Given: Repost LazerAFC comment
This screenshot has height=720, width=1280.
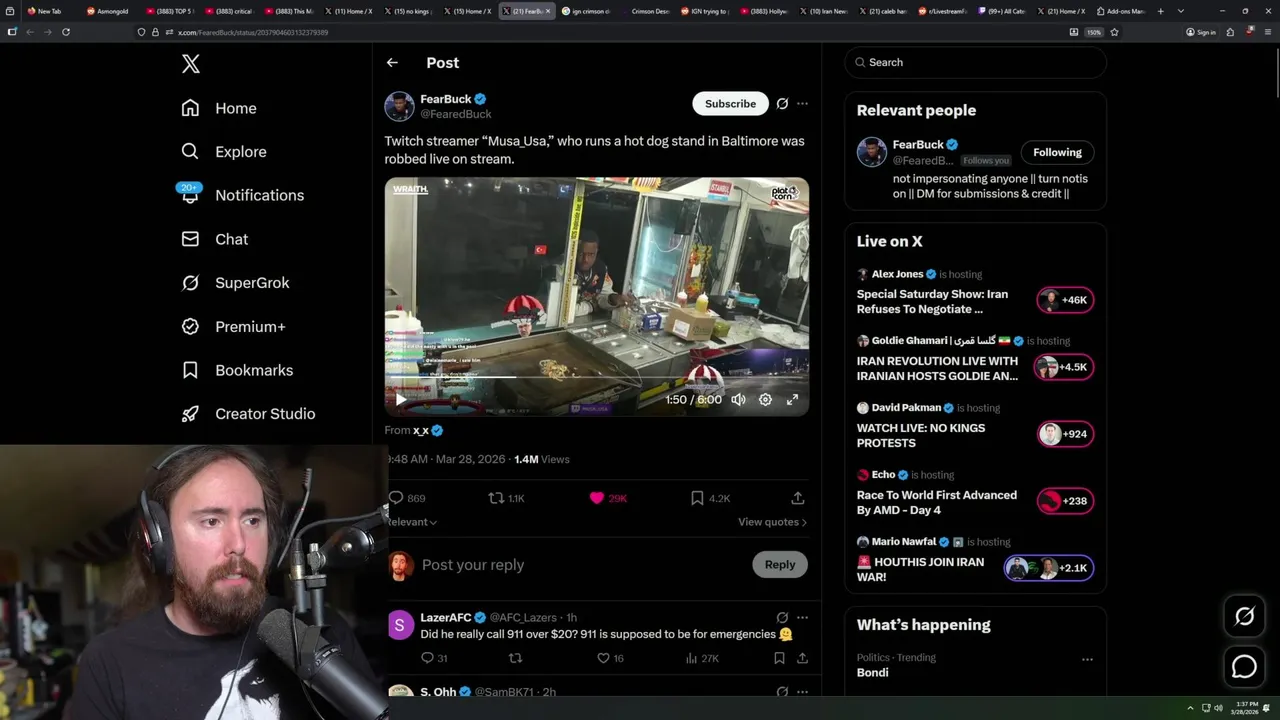Looking at the screenshot, I should click(516, 658).
